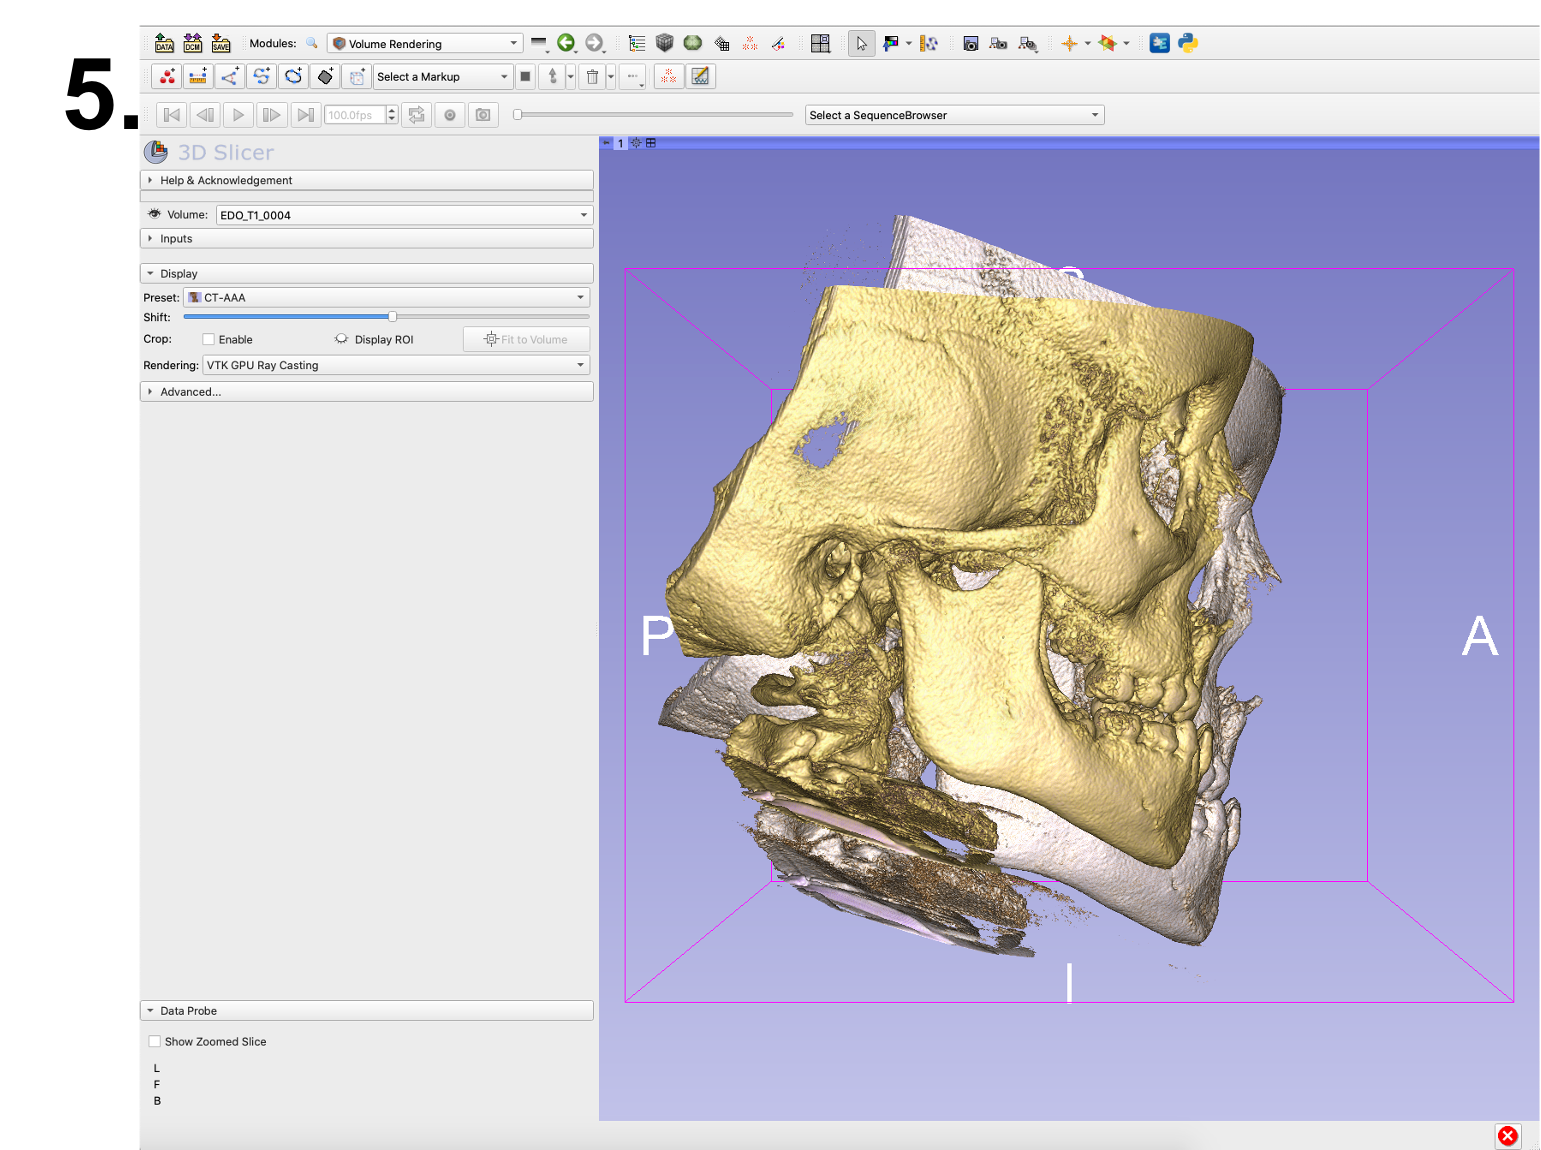Open the Python interactor
This screenshot has width=1541, height=1150.
point(1187,43)
